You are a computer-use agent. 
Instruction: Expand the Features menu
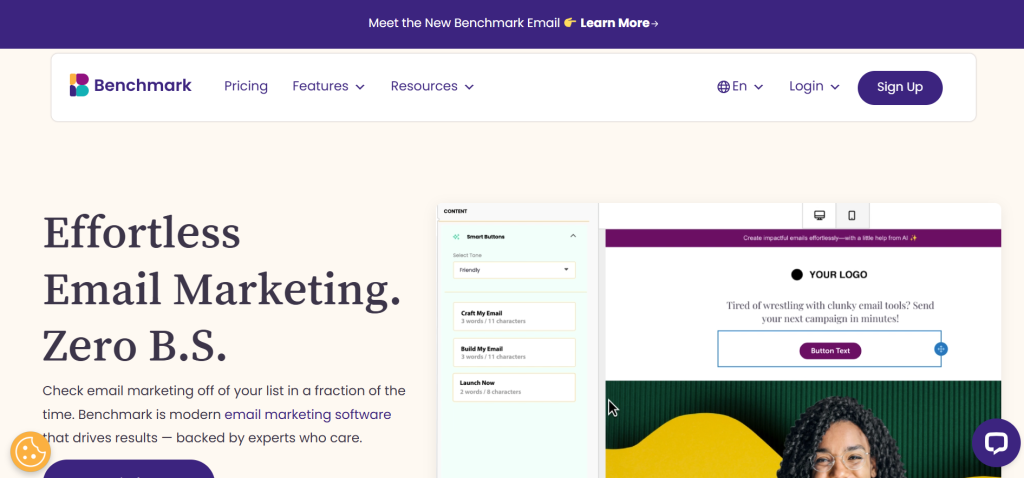pos(328,87)
